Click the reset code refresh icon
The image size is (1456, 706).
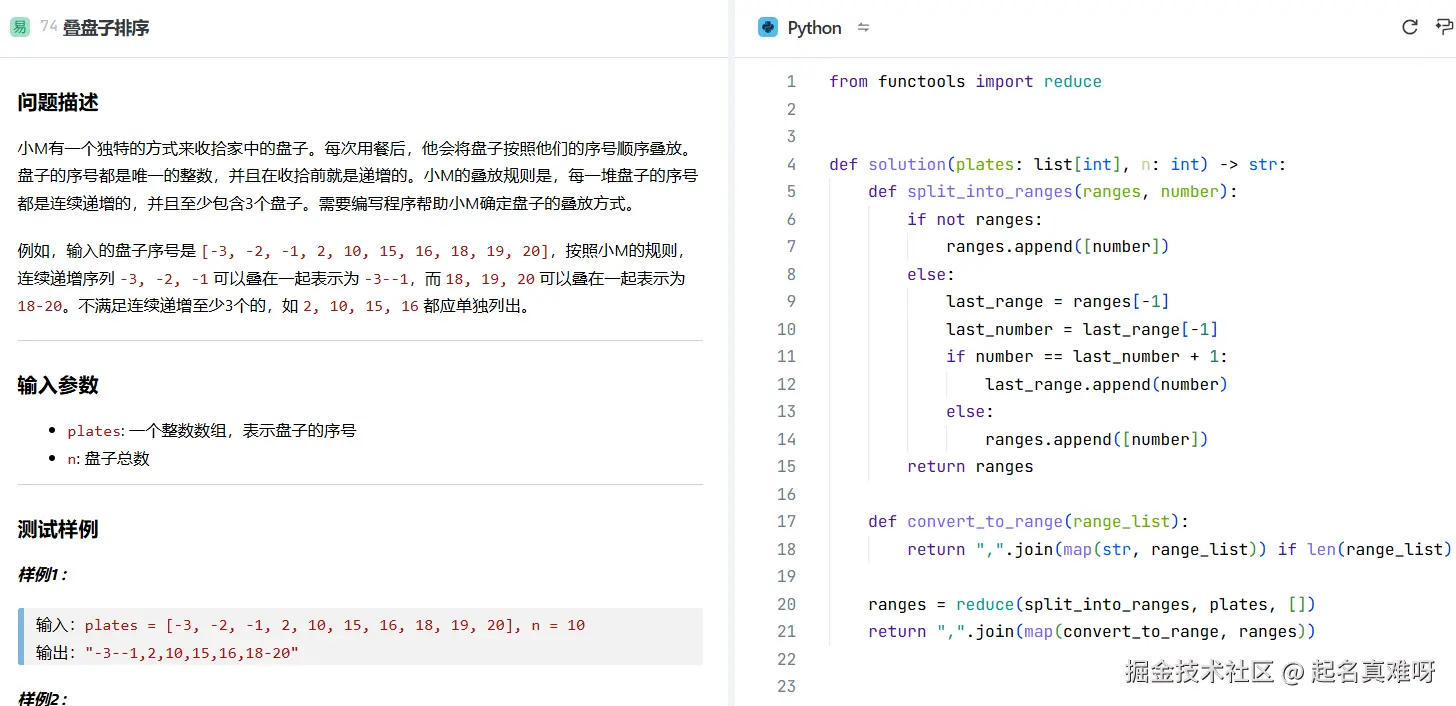[x=1409, y=27]
